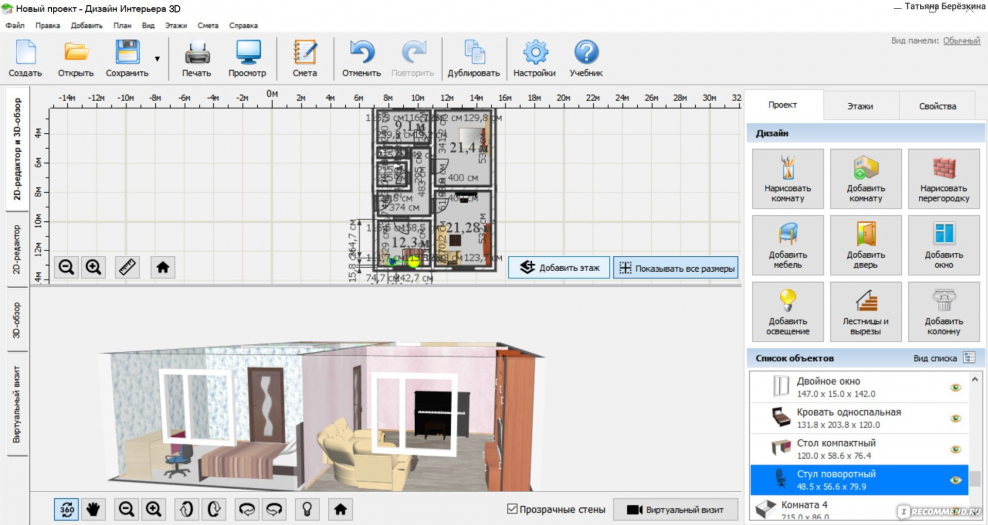Switch to the Свойства tab
988x525 pixels.
(x=937, y=105)
